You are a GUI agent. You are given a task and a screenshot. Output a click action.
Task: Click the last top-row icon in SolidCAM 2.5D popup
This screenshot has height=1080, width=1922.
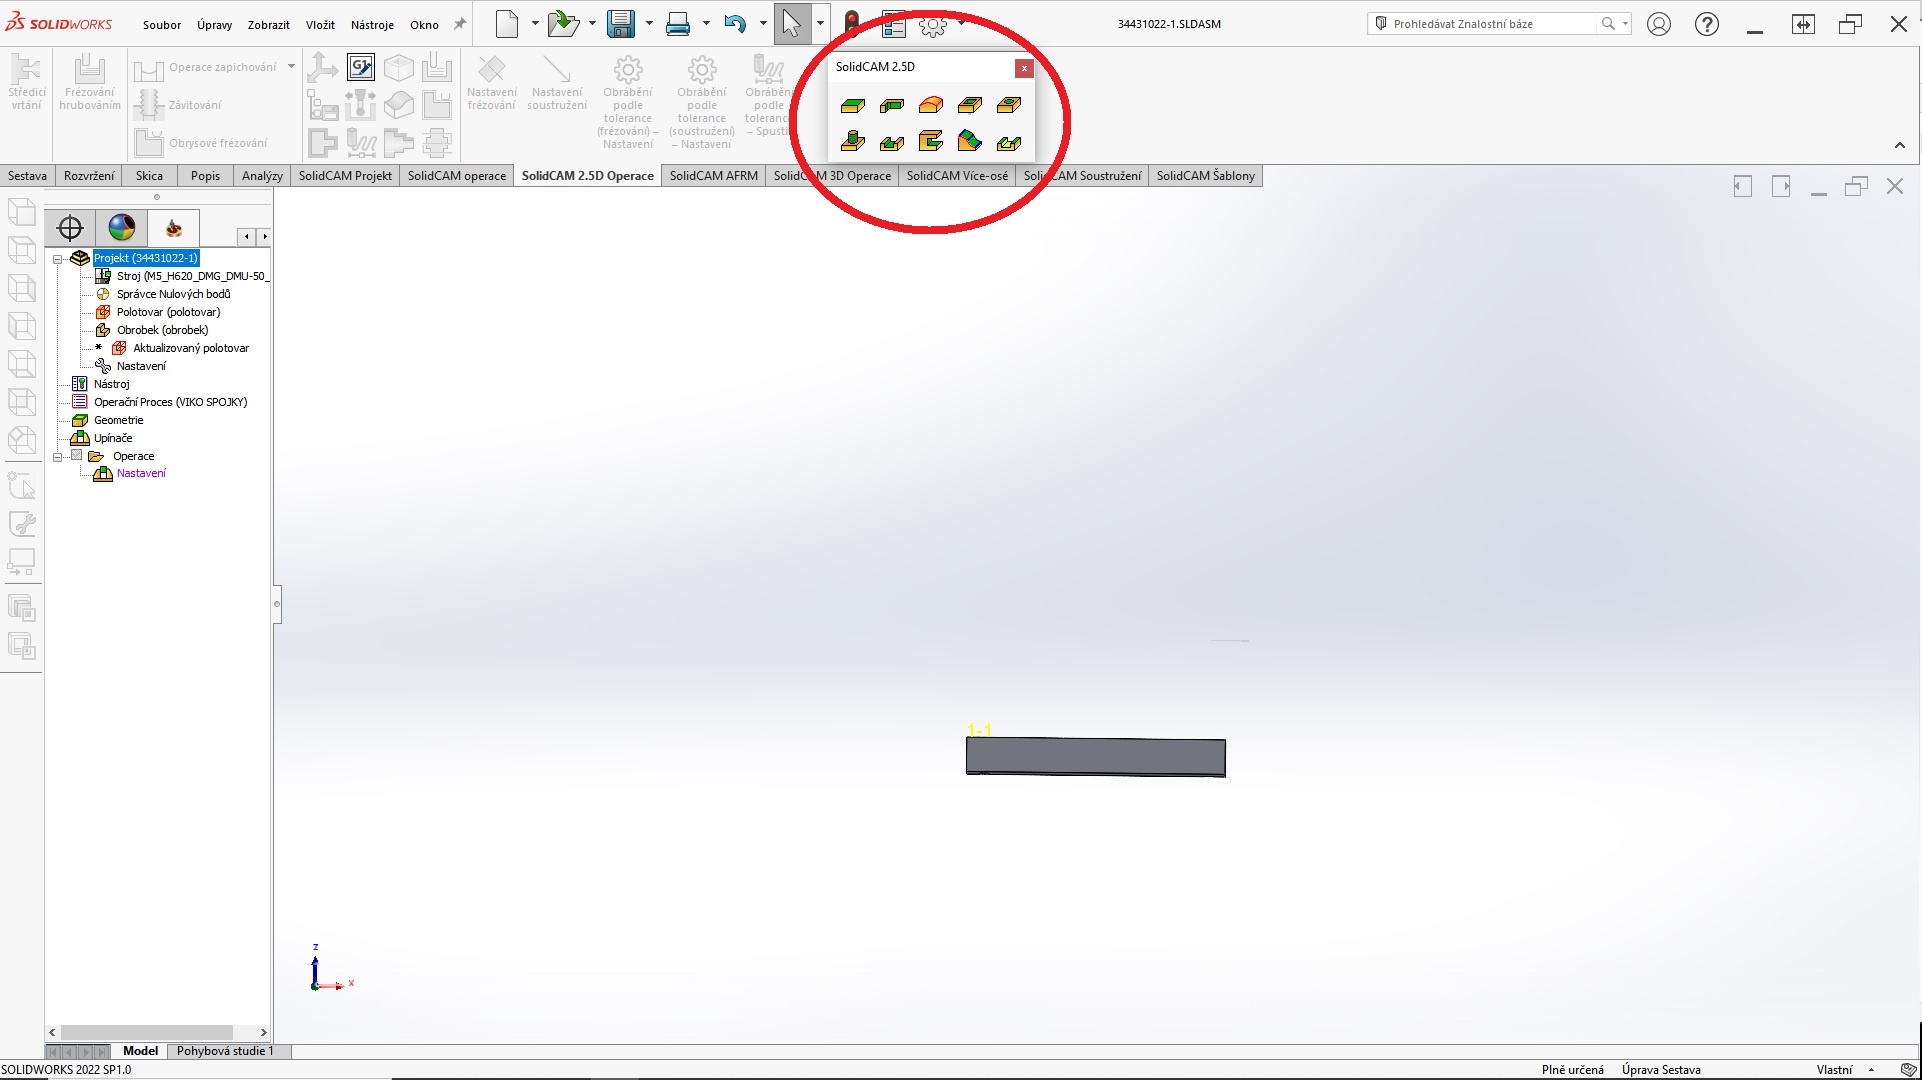coord(1009,105)
